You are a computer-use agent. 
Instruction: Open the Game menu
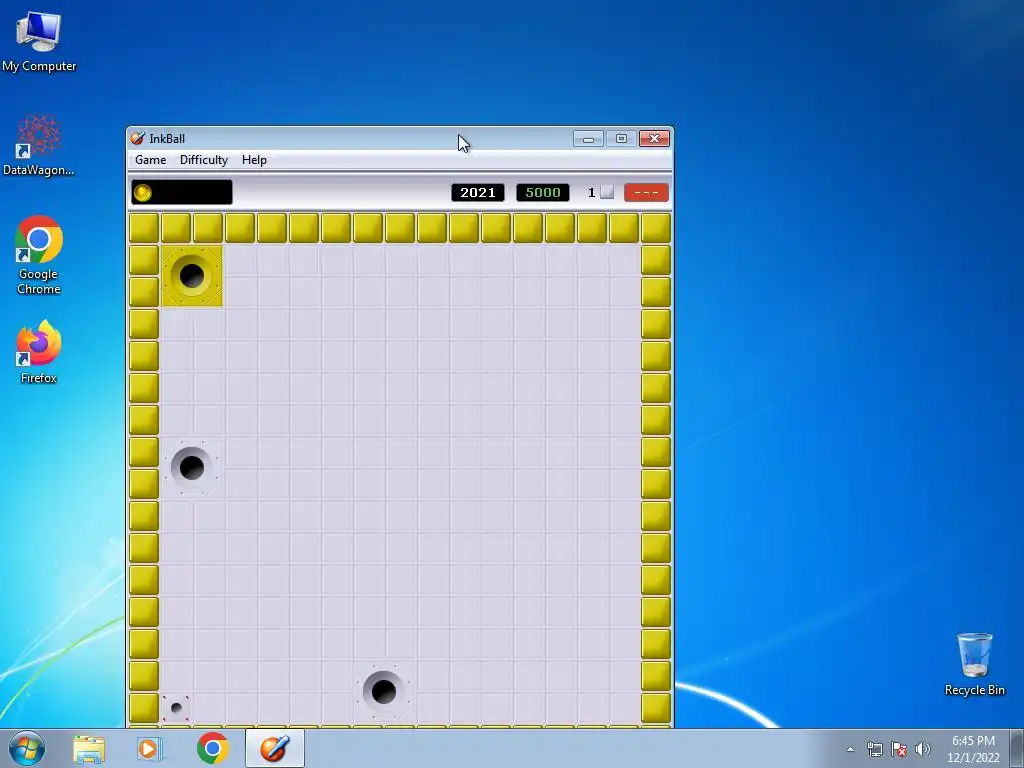pyautogui.click(x=150, y=160)
